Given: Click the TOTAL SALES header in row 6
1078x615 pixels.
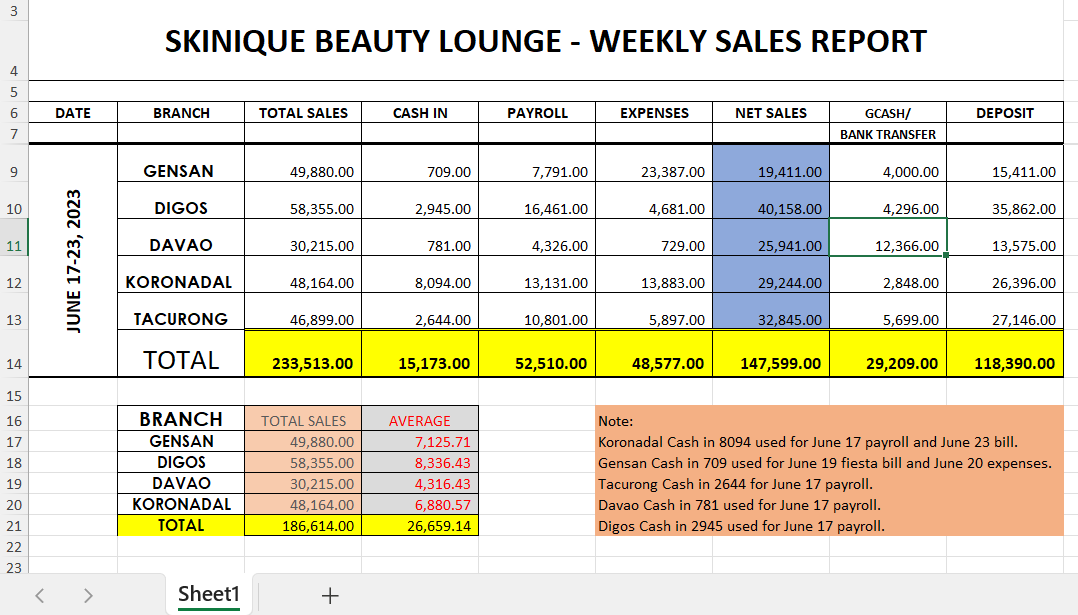Looking at the screenshot, I should point(303,113).
